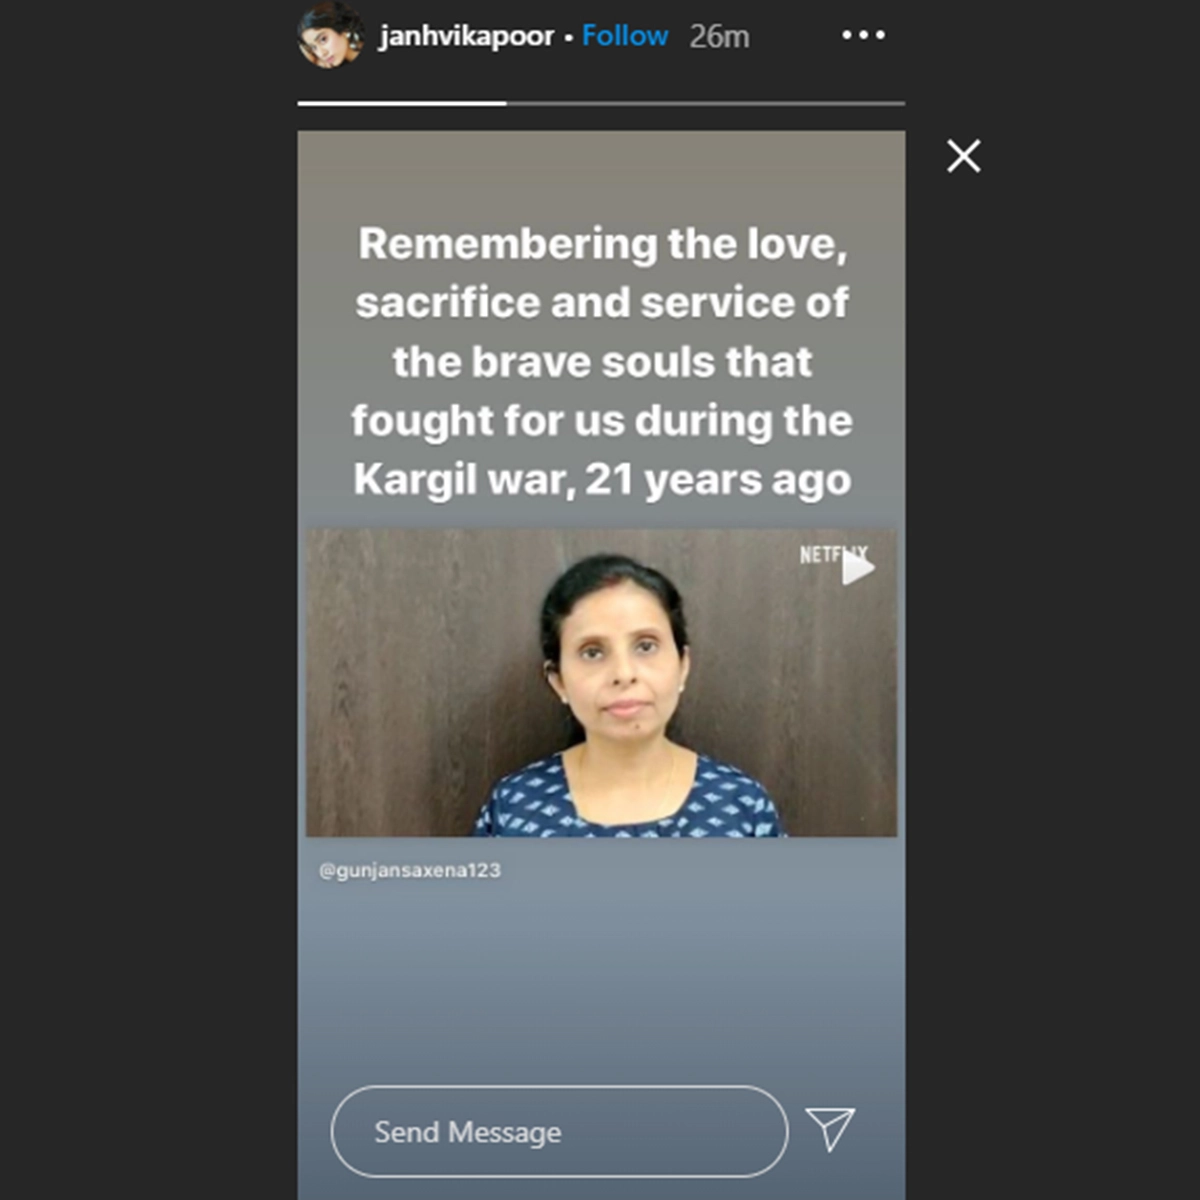This screenshot has width=1200, height=1200.
Task: Open the three-dot more options menu
Action: pyautogui.click(x=863, y=35)
